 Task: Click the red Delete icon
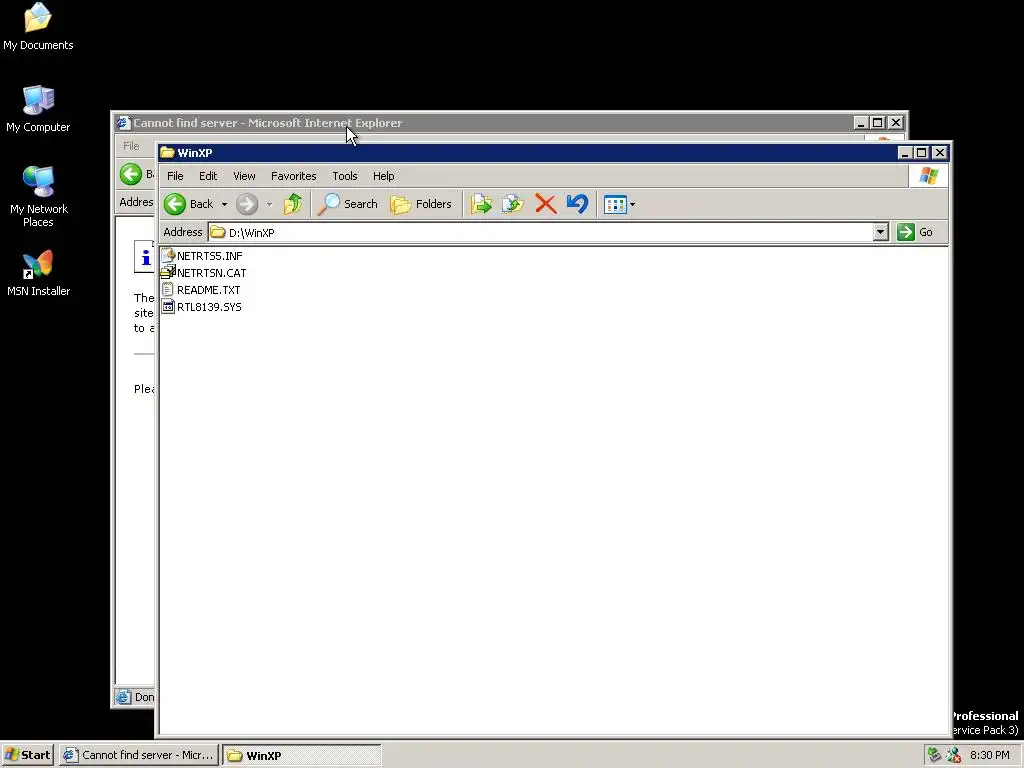pos(545,204)
